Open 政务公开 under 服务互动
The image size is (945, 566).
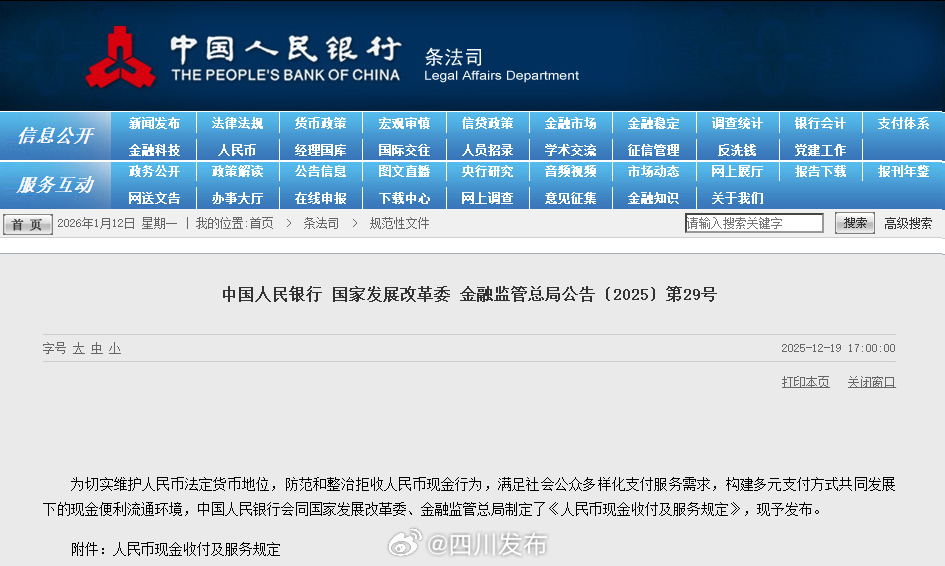[x=154, y=172]
